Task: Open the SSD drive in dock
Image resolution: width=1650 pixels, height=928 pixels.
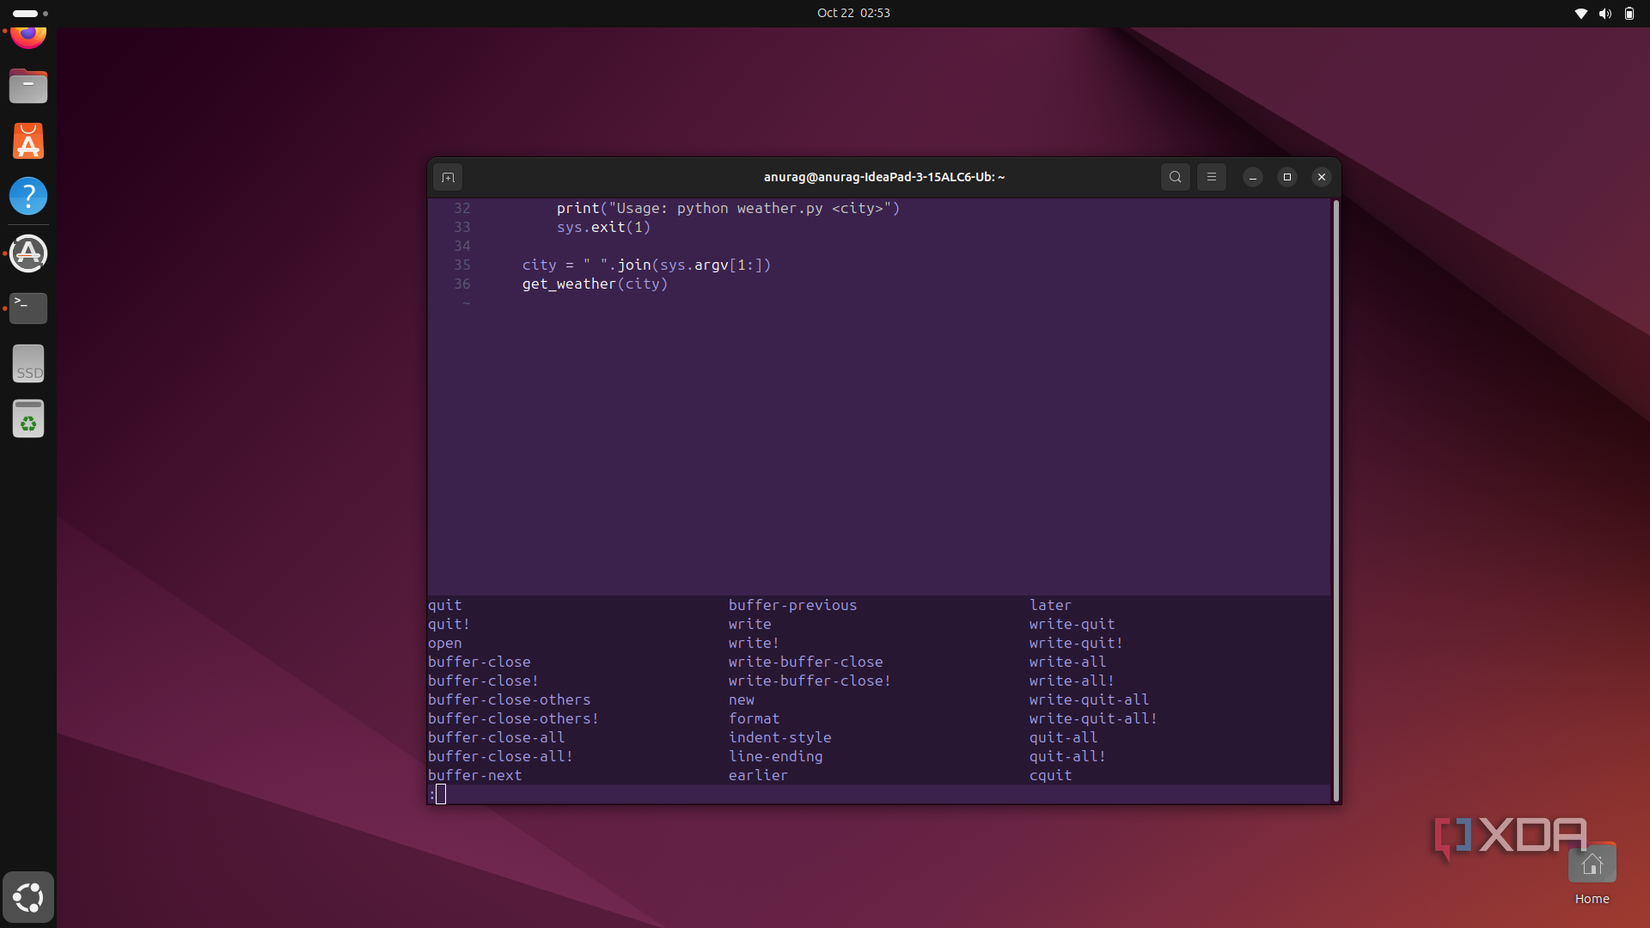Action: (x=28, y=364)
